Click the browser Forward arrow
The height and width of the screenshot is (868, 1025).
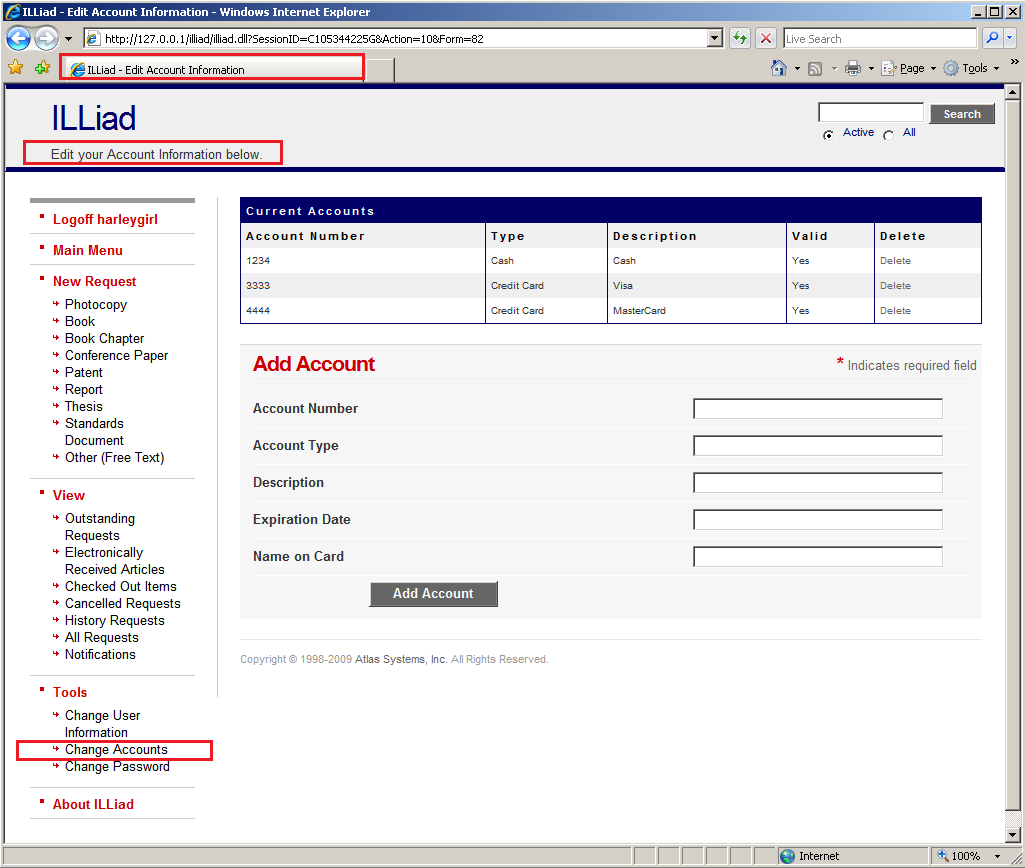coord(46,37)
